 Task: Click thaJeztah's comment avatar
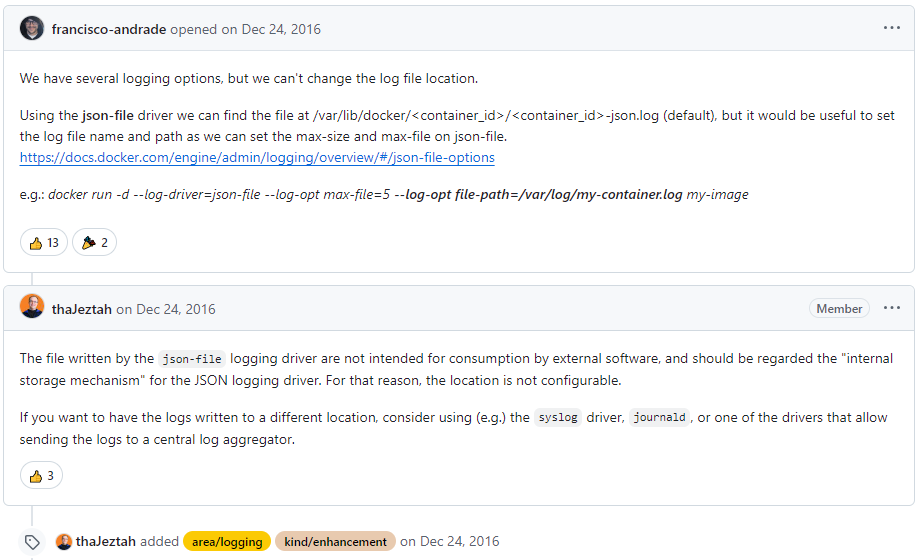click(32, 306)
